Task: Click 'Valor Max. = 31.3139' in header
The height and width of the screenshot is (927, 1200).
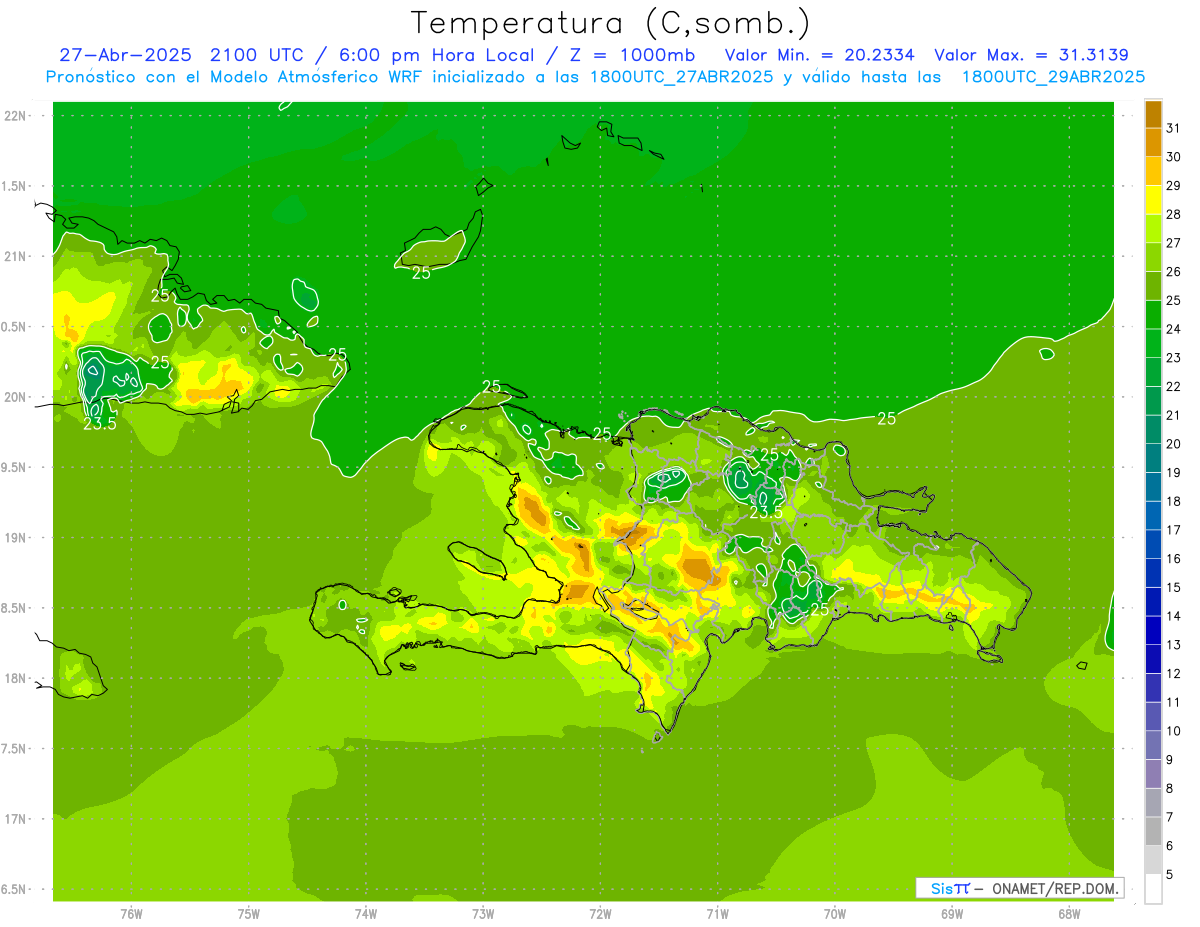Action: [1031, 55]
